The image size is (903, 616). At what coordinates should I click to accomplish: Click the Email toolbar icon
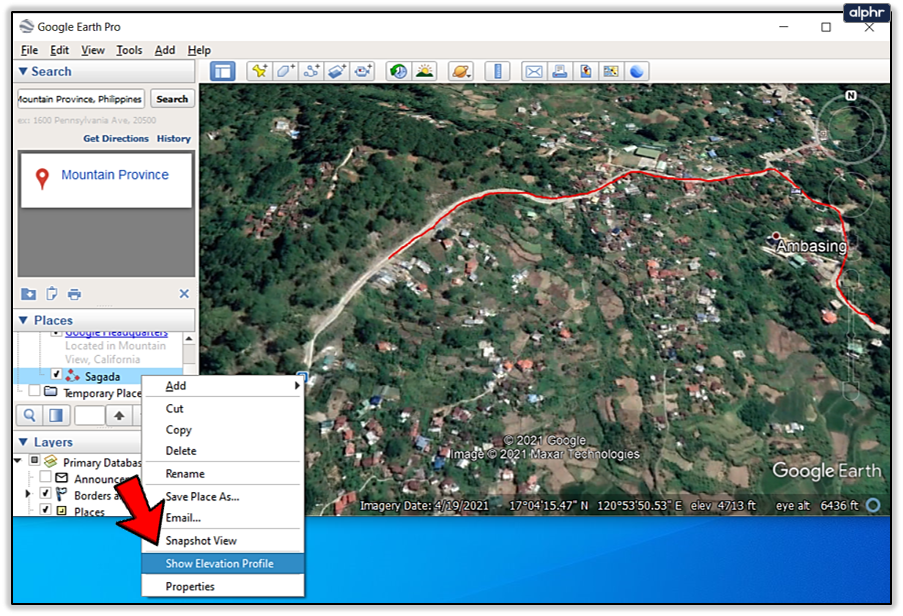(x=534, y=71)
